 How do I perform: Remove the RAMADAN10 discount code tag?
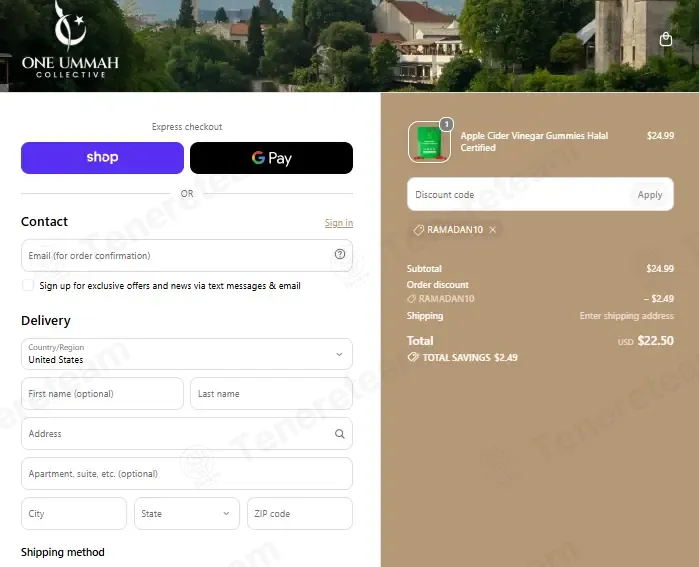tap(493, 230)
